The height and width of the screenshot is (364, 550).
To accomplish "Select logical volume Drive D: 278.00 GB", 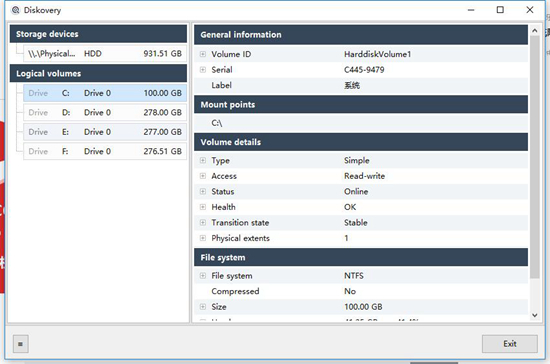I will click(105, 113).
